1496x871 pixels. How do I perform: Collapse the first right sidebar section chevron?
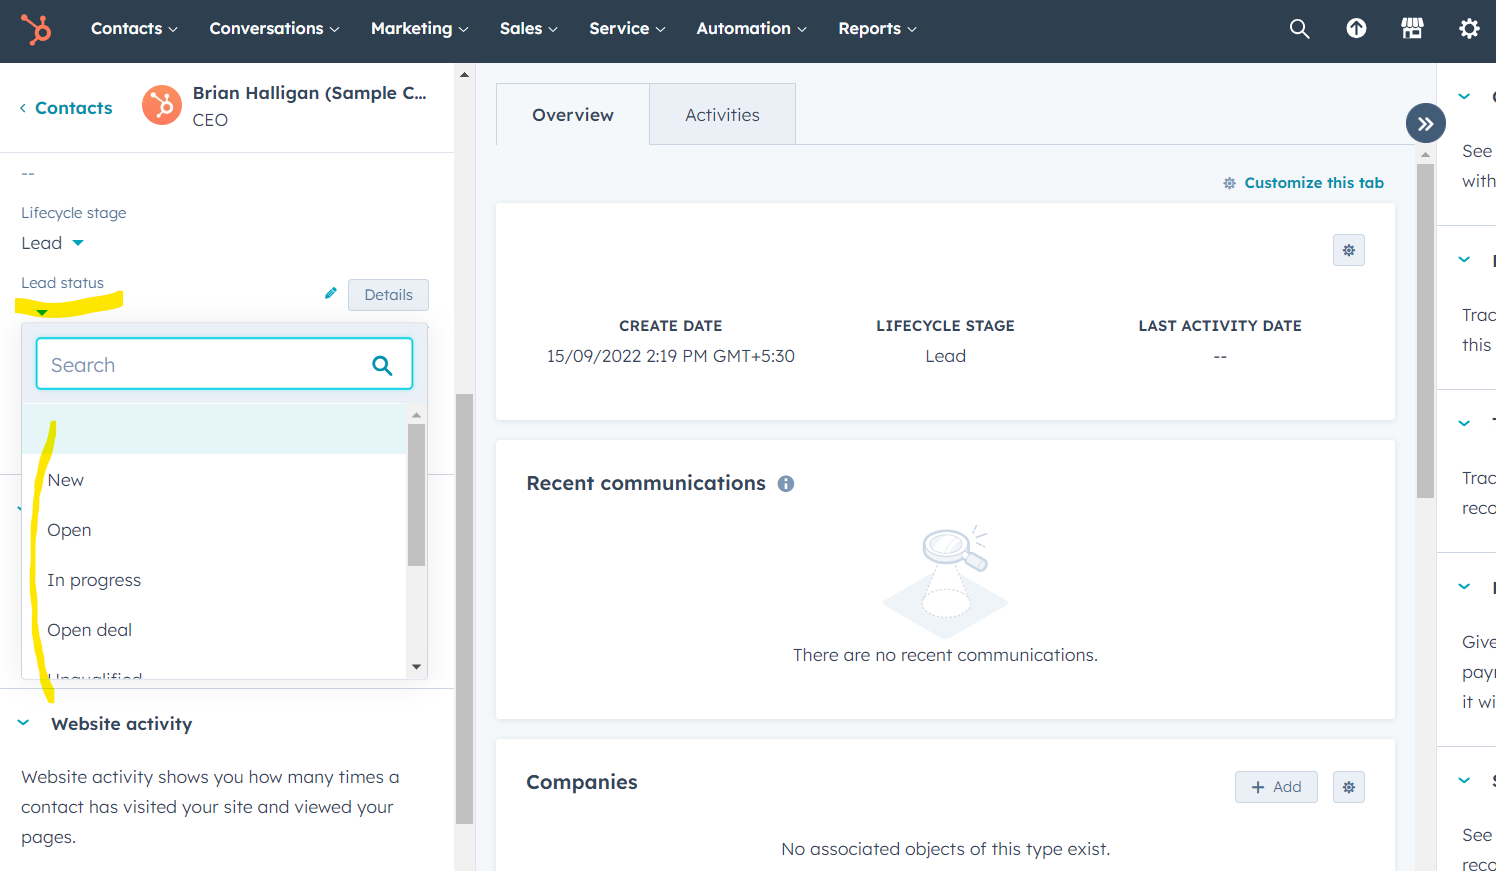(x=1464, y=97)
